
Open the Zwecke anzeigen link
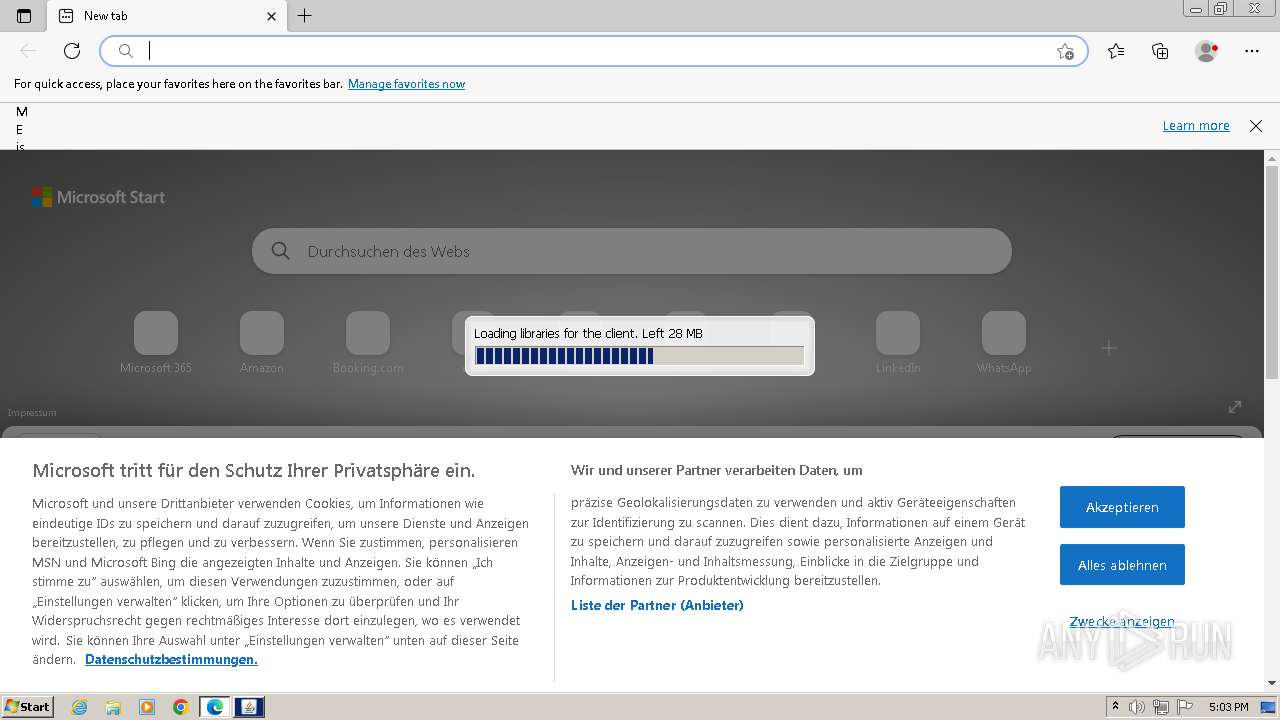(x=1122, y=621)
